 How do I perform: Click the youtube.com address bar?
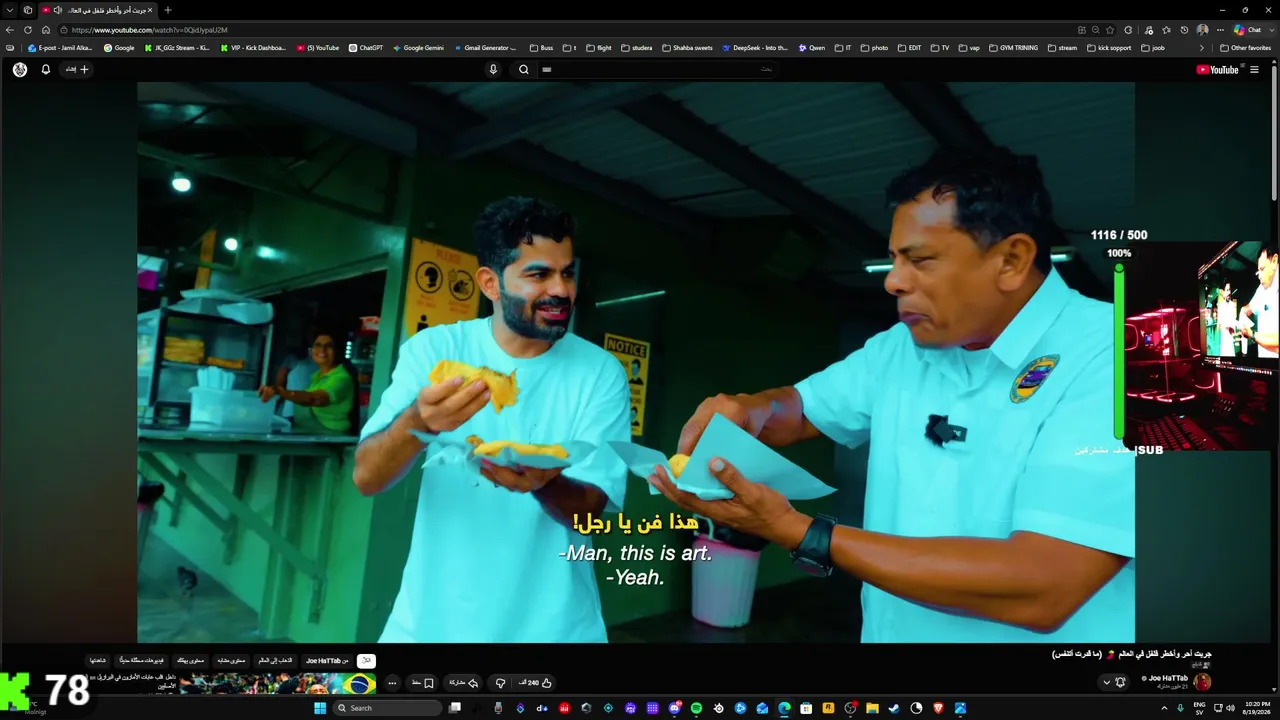[565, 30]
